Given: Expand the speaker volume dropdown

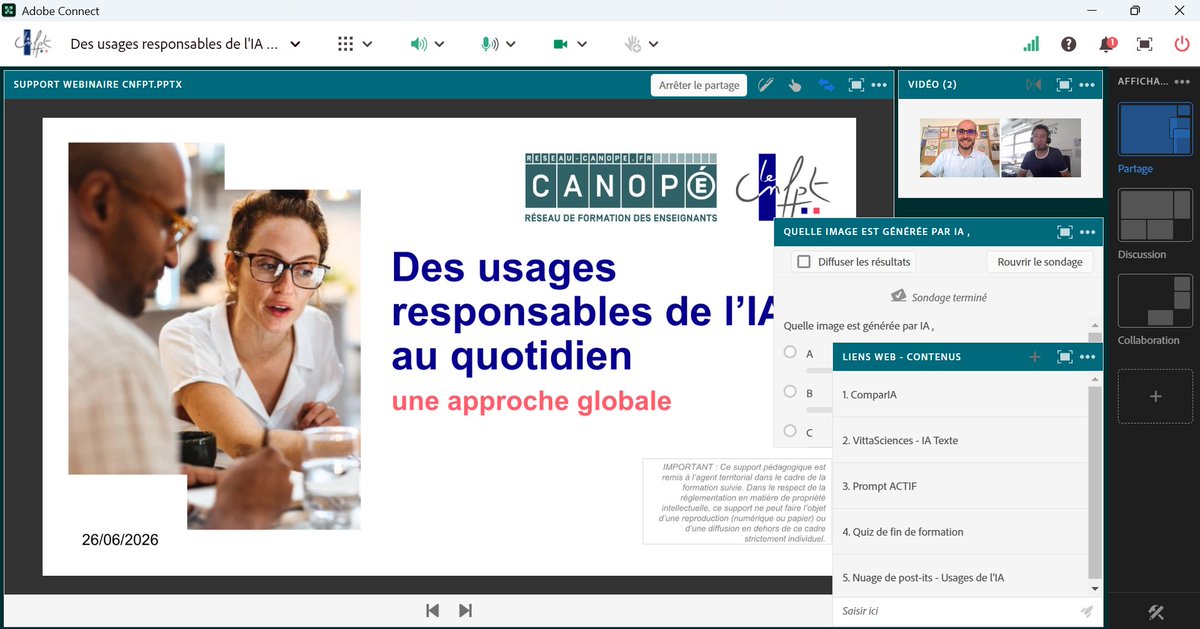Looking at the screenshot, I should point(438,44).
